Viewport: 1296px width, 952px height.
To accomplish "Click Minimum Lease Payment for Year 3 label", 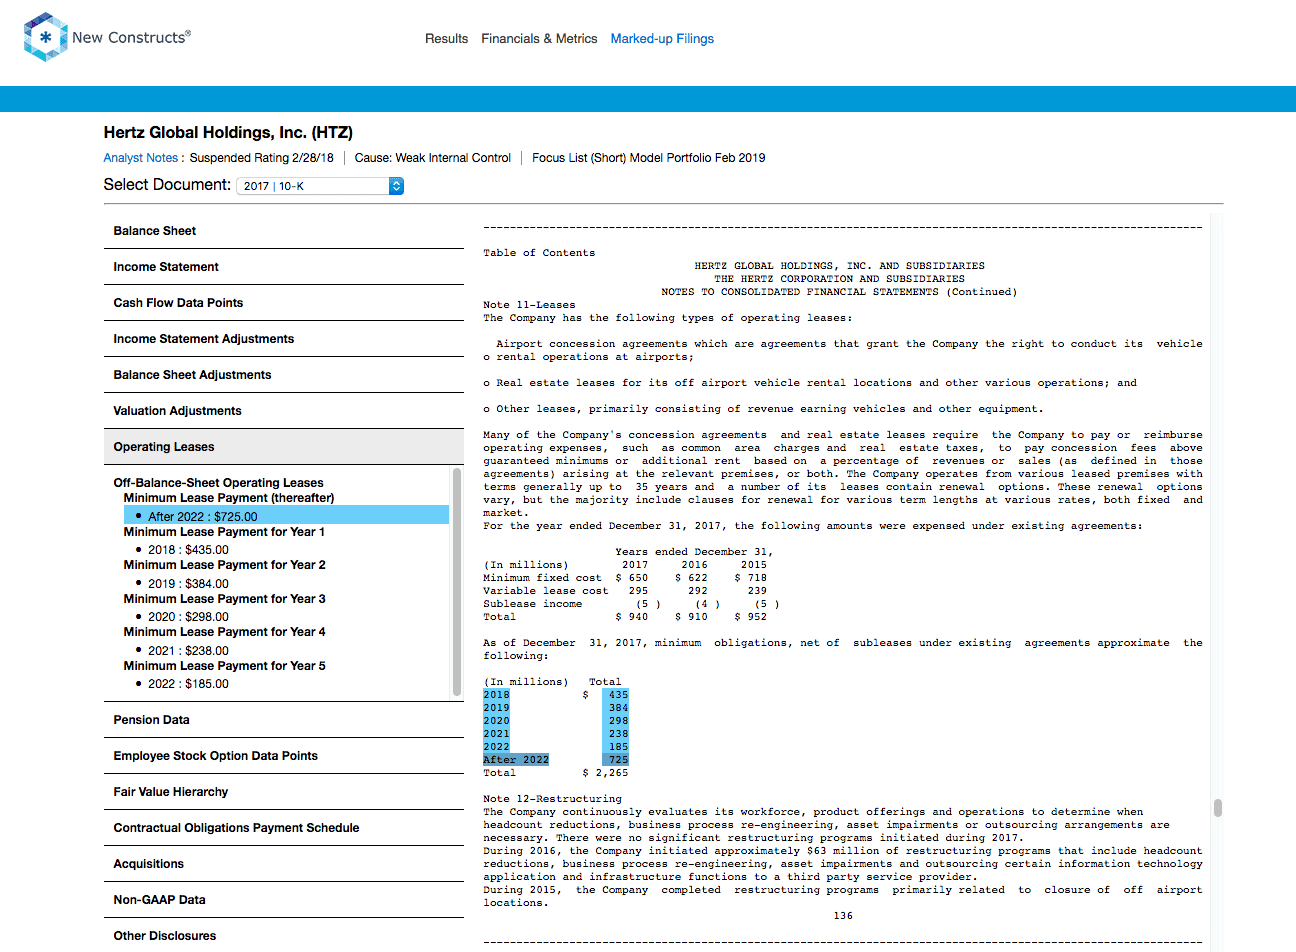I will [x=224, y=599].
